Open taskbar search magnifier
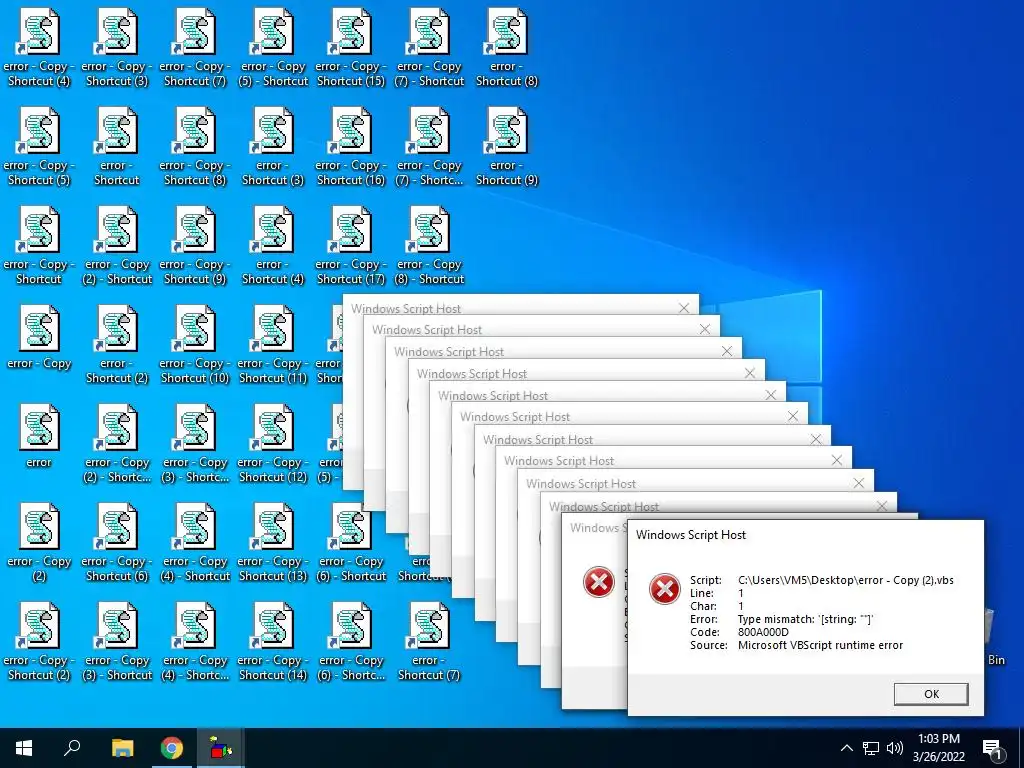1024x768 pixels. [72, 748]
